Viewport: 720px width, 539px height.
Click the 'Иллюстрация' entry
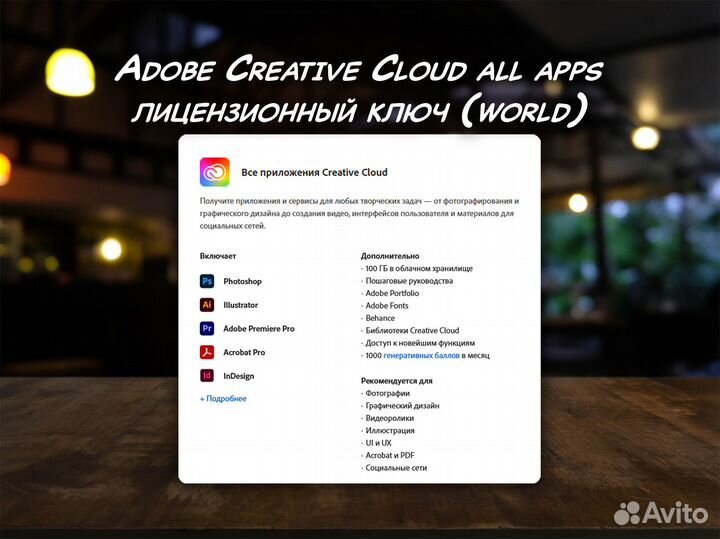coord(388,431)
